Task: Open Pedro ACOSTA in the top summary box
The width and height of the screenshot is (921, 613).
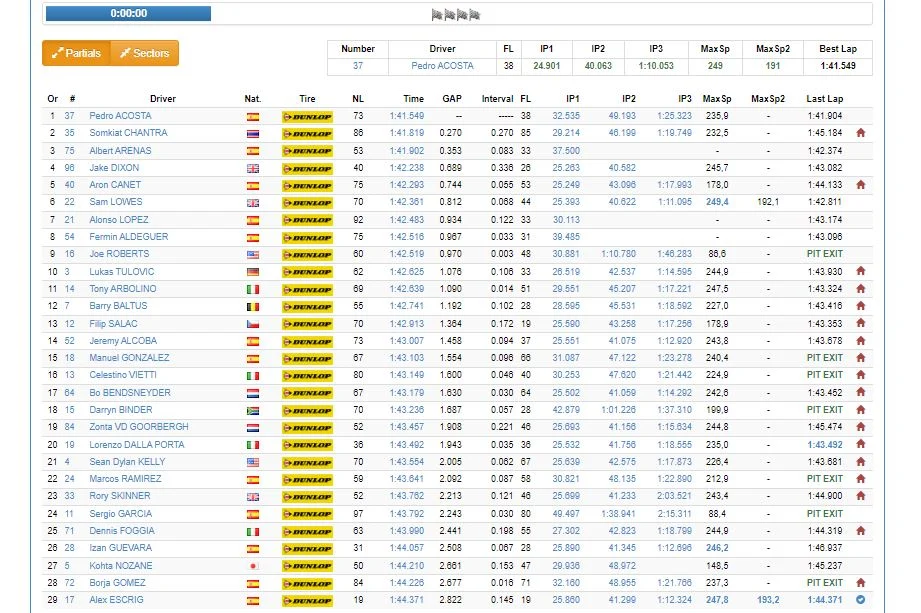Action: 442,66
